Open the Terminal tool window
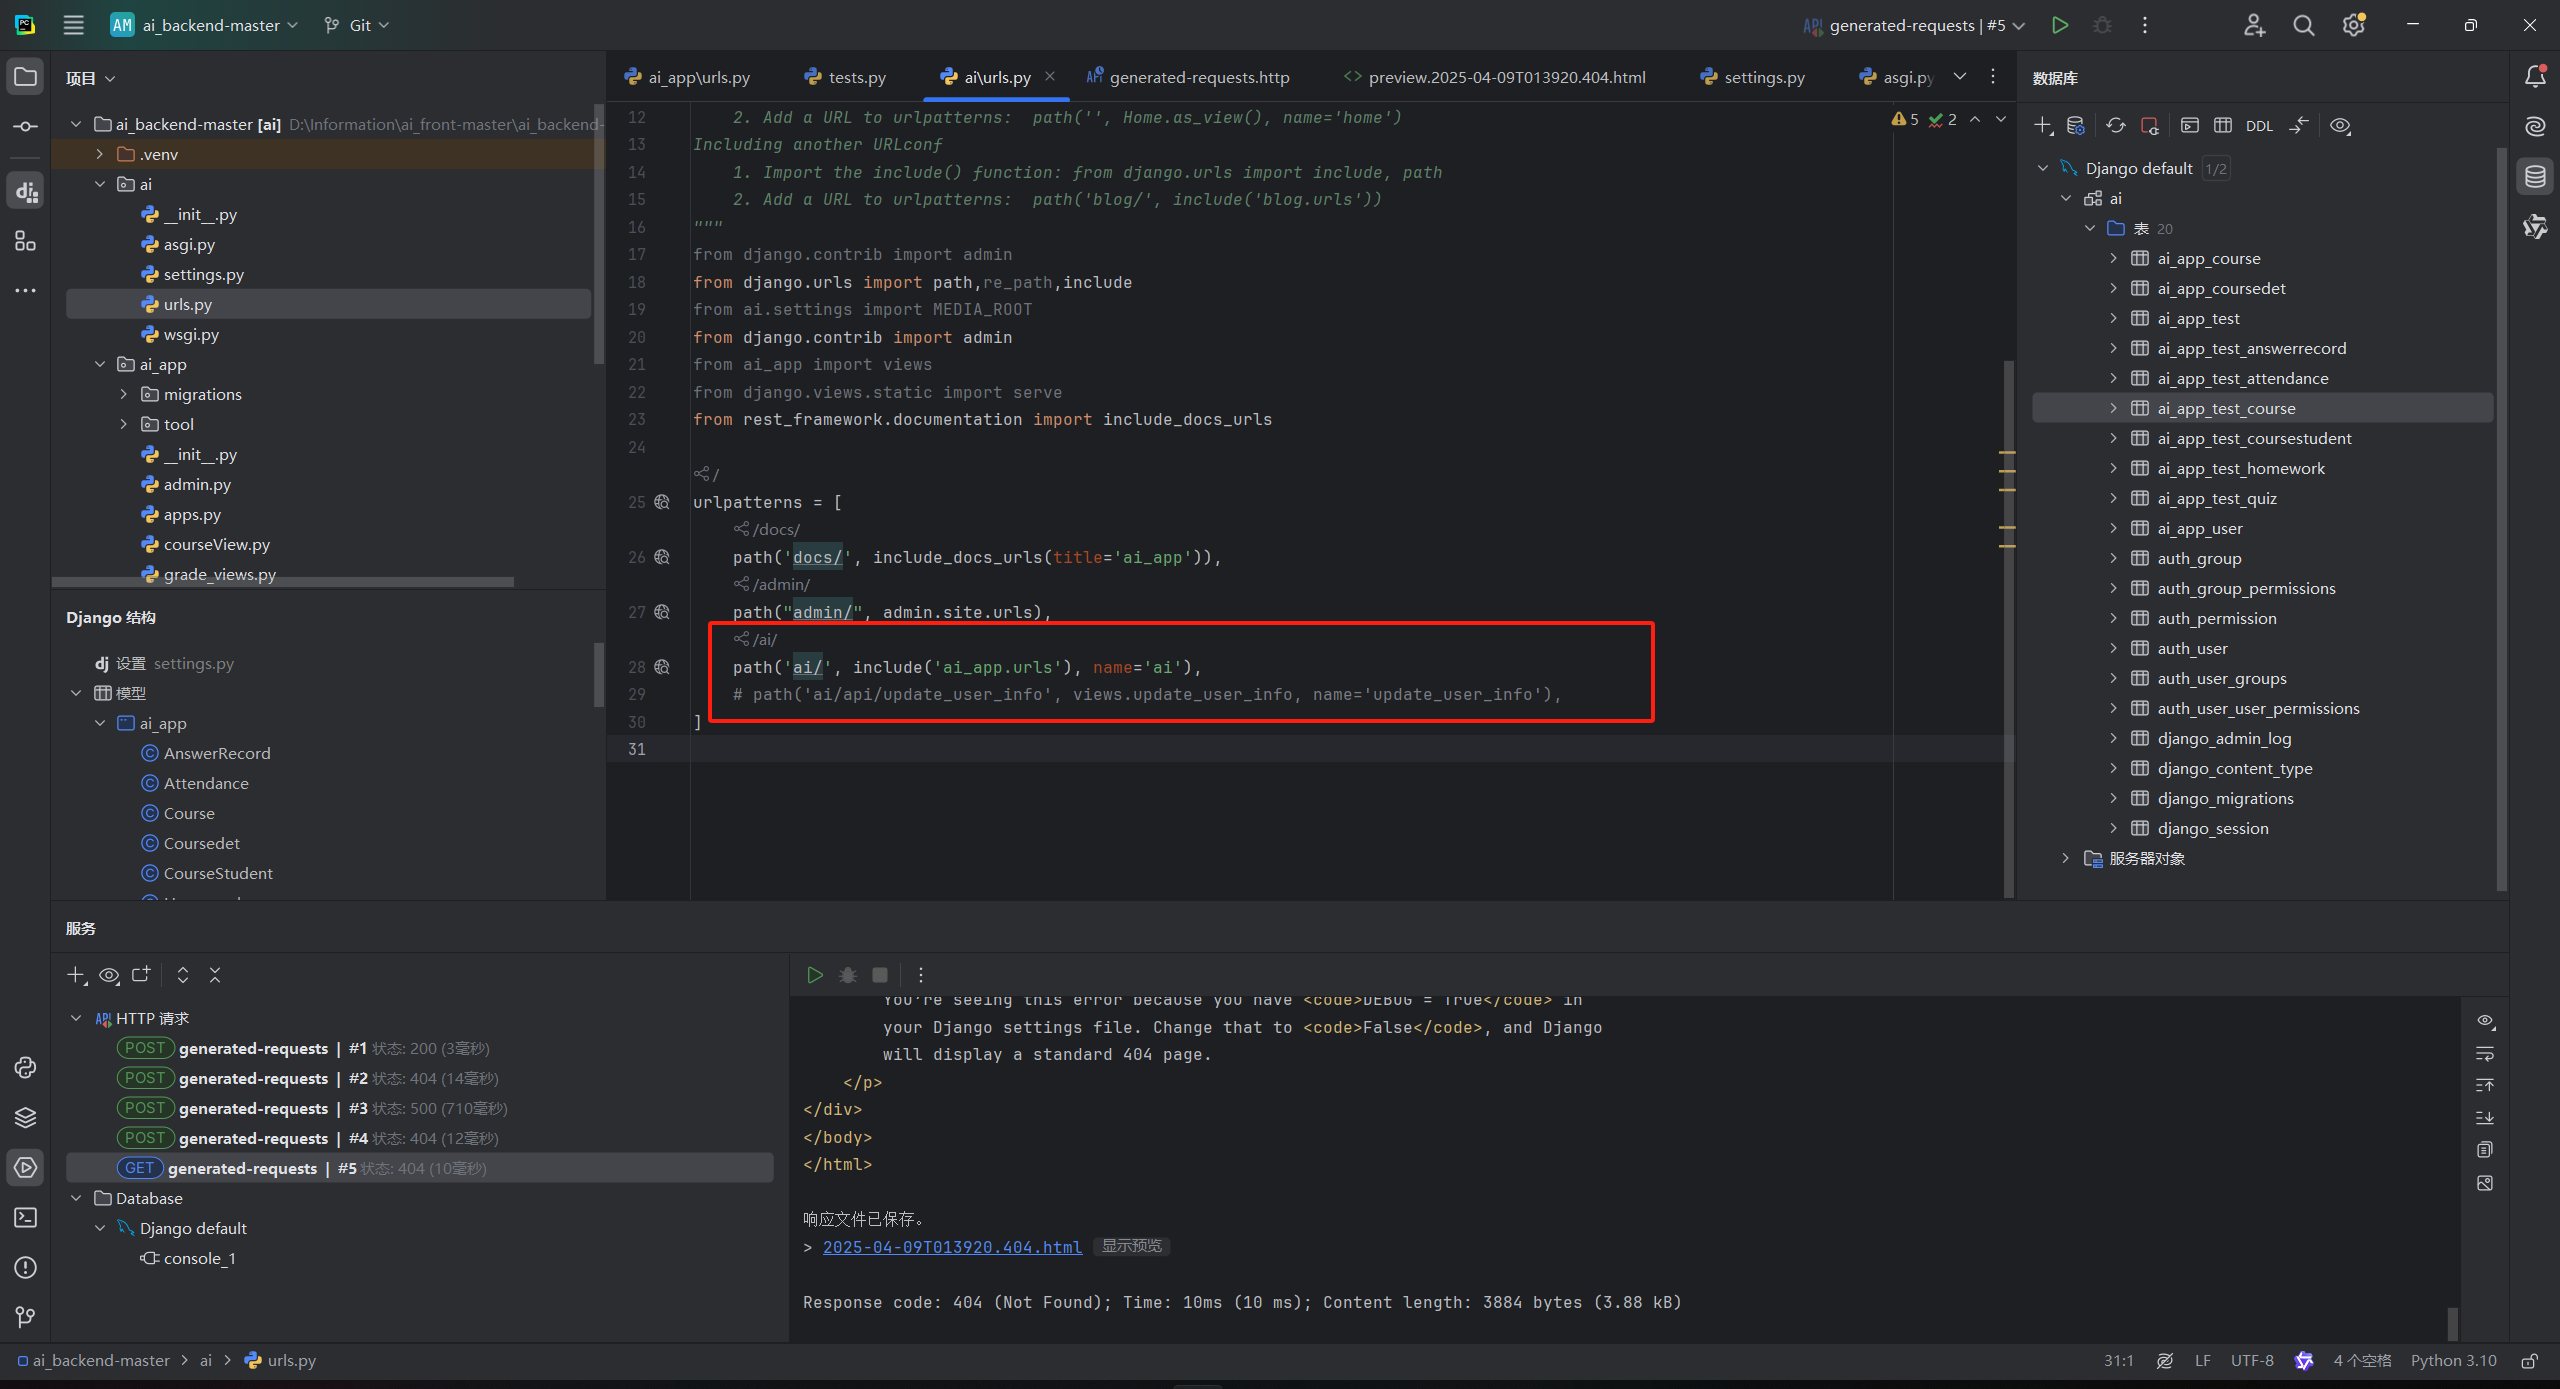The image size is (2560, 1389). (x=26, y=1217)
